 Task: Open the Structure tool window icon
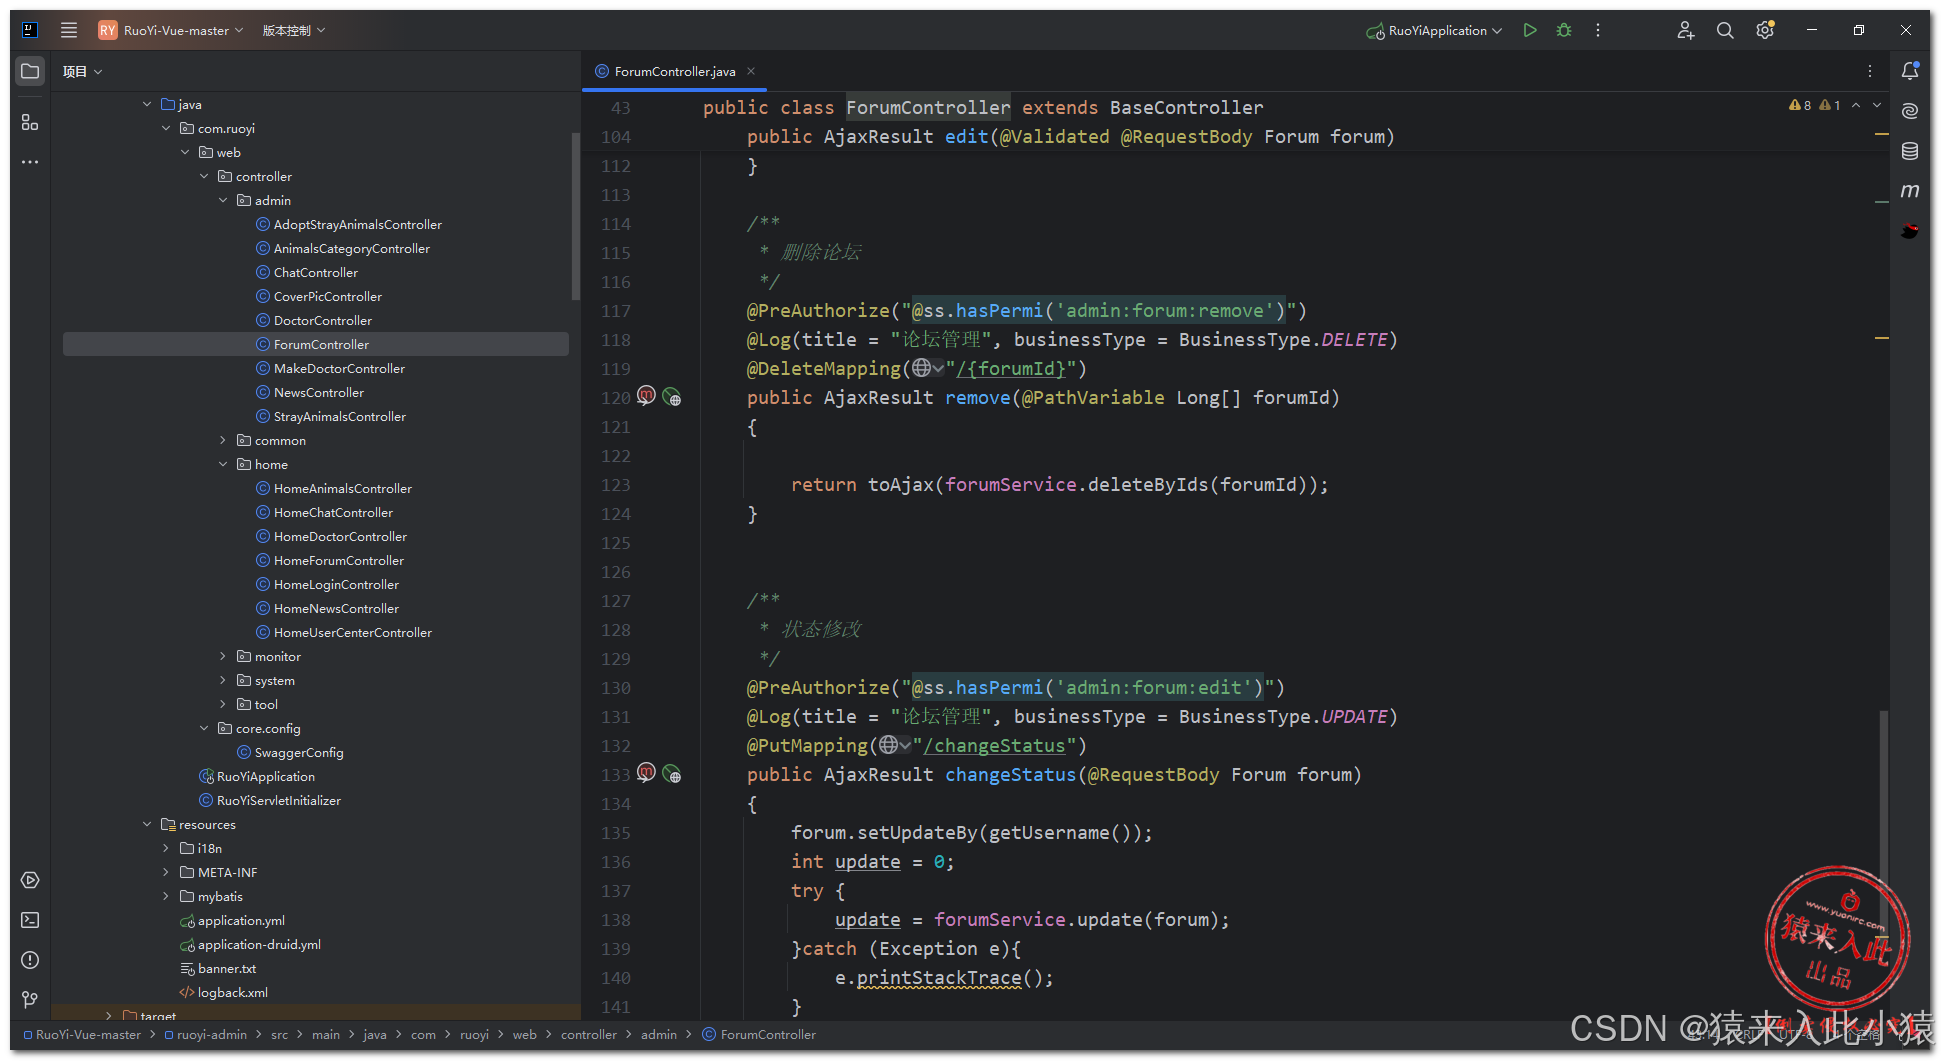[x=30, y=122]
